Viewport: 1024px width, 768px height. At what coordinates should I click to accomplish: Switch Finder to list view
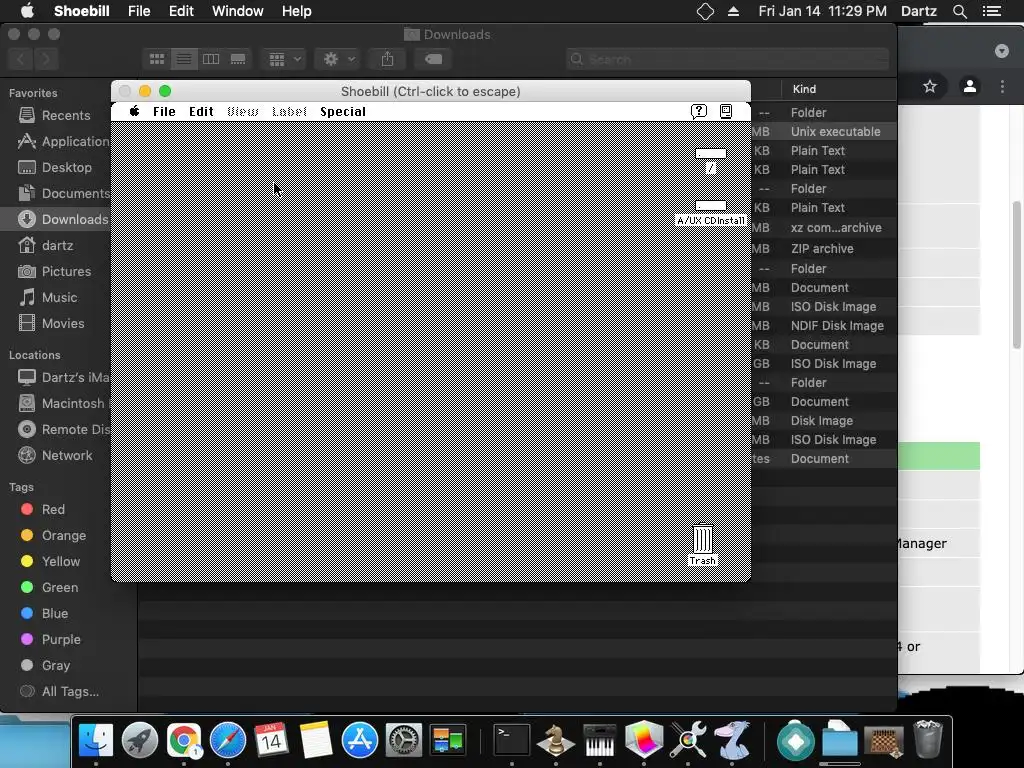(184, 59)
